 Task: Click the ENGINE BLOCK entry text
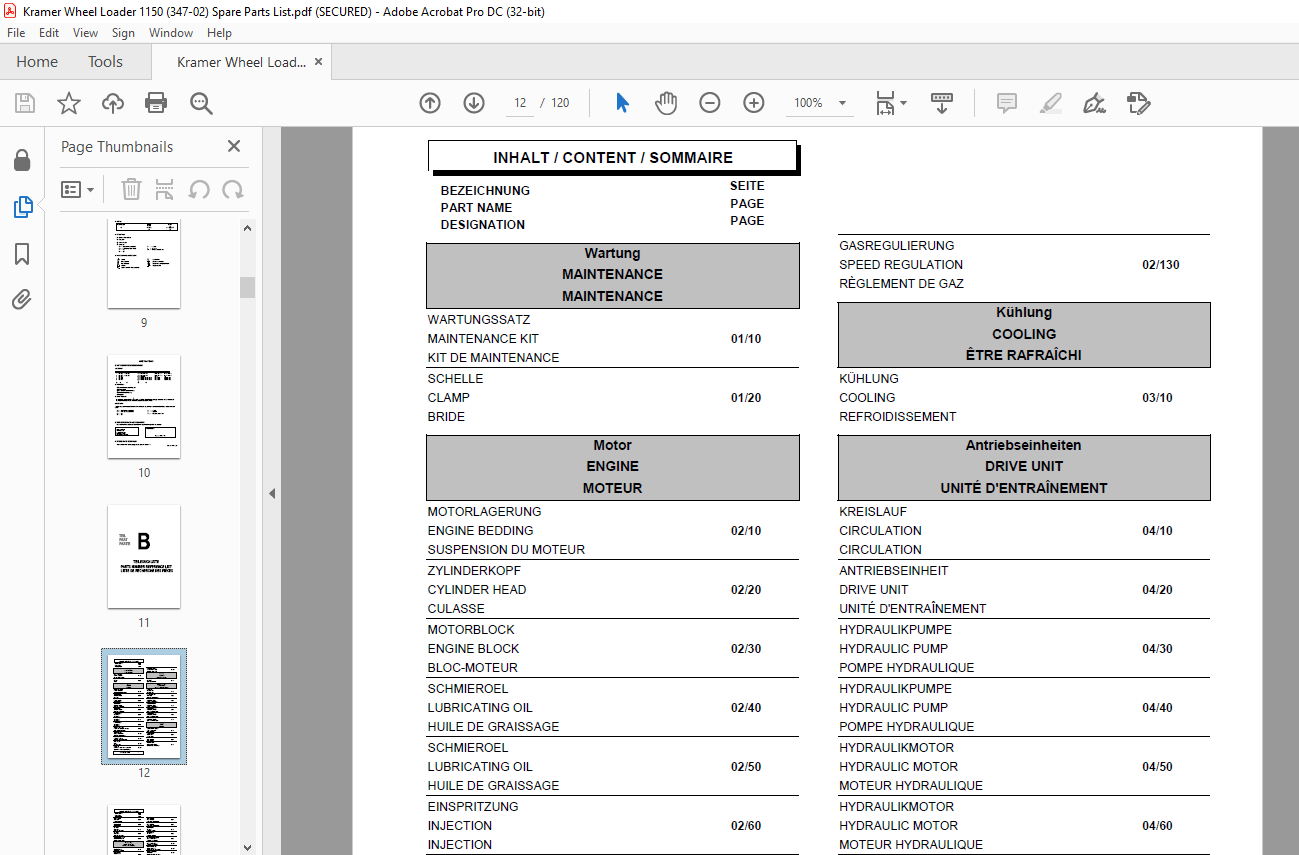473,649
